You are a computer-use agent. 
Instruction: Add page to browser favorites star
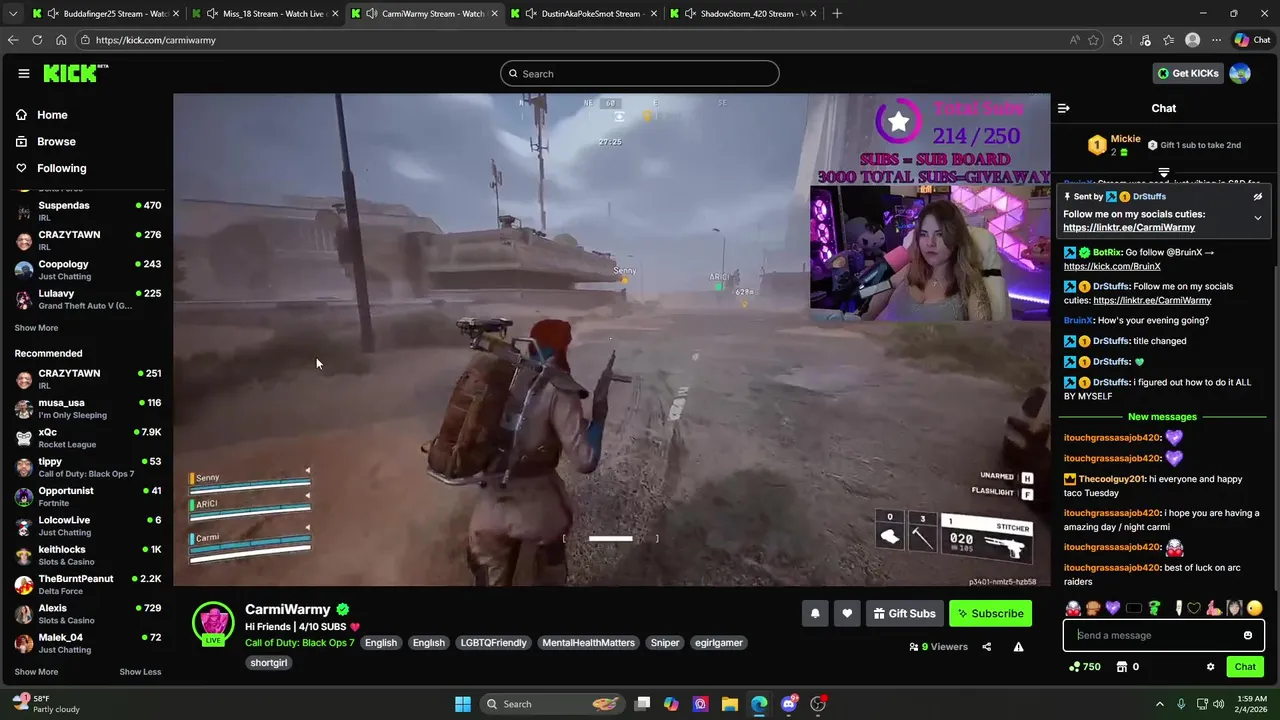click(1093, 40)
